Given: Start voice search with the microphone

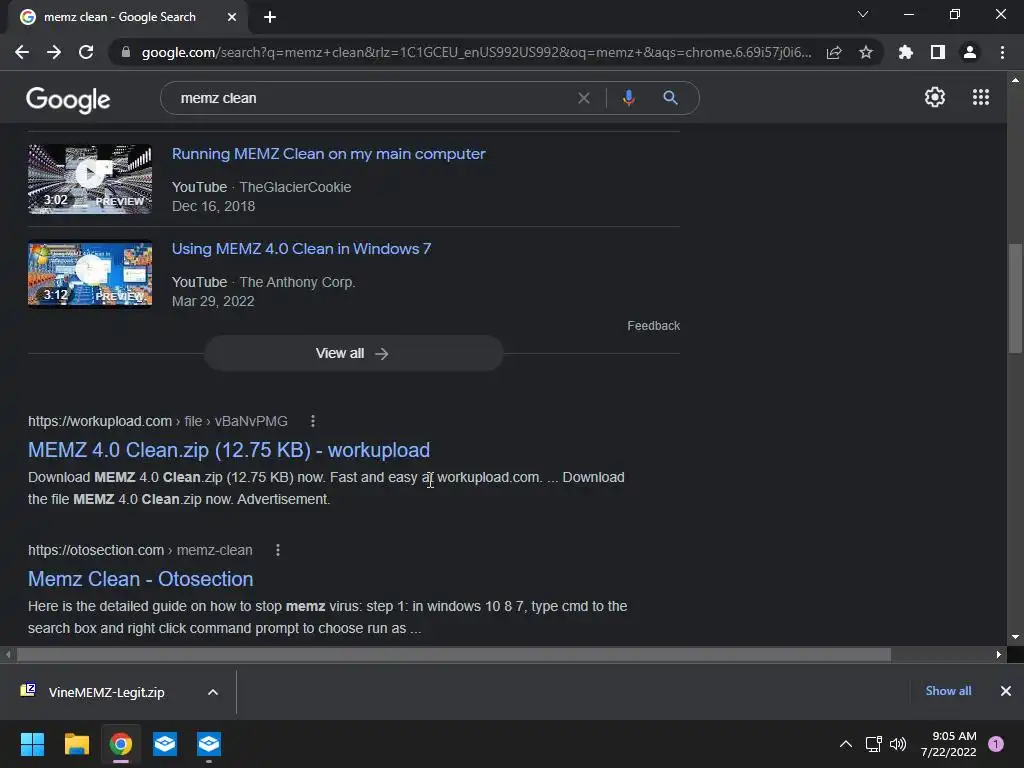Looking at the screenshot, I should pyautogui.click(x=628, y=98).
